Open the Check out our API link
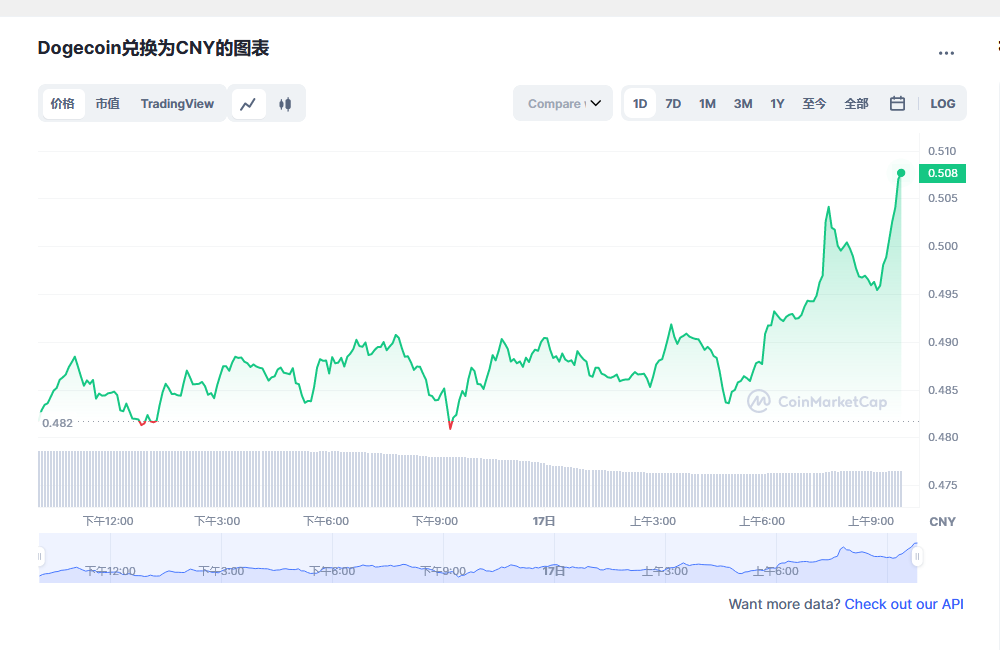 coord(904,604)
